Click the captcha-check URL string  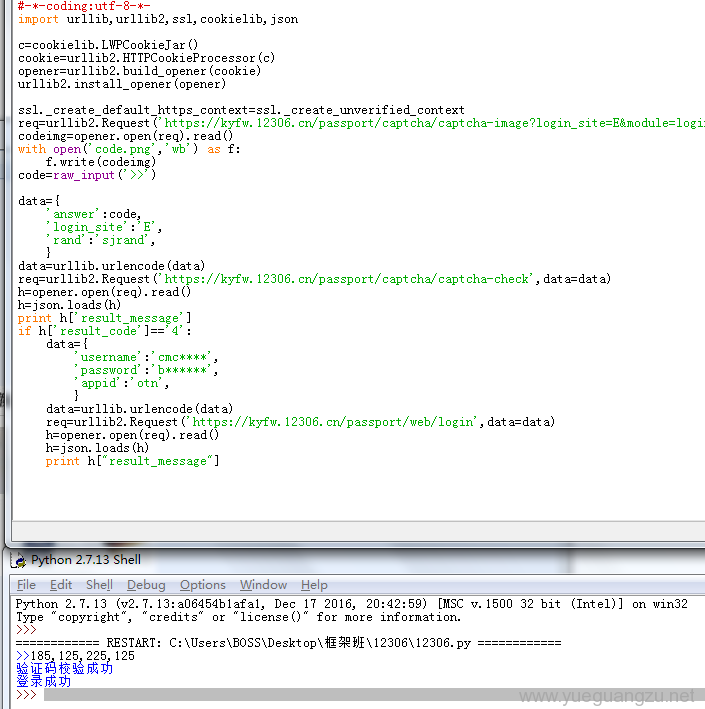point(346,279)
